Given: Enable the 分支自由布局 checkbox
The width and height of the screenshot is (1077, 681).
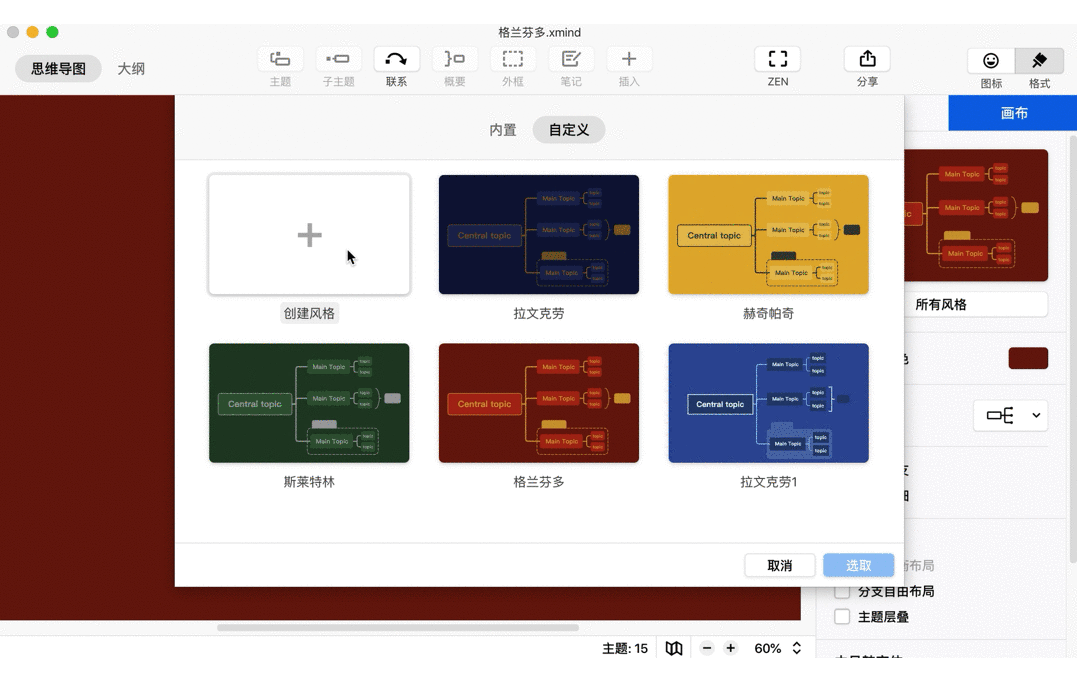Looking at the screenshot, I should (841, 591).
